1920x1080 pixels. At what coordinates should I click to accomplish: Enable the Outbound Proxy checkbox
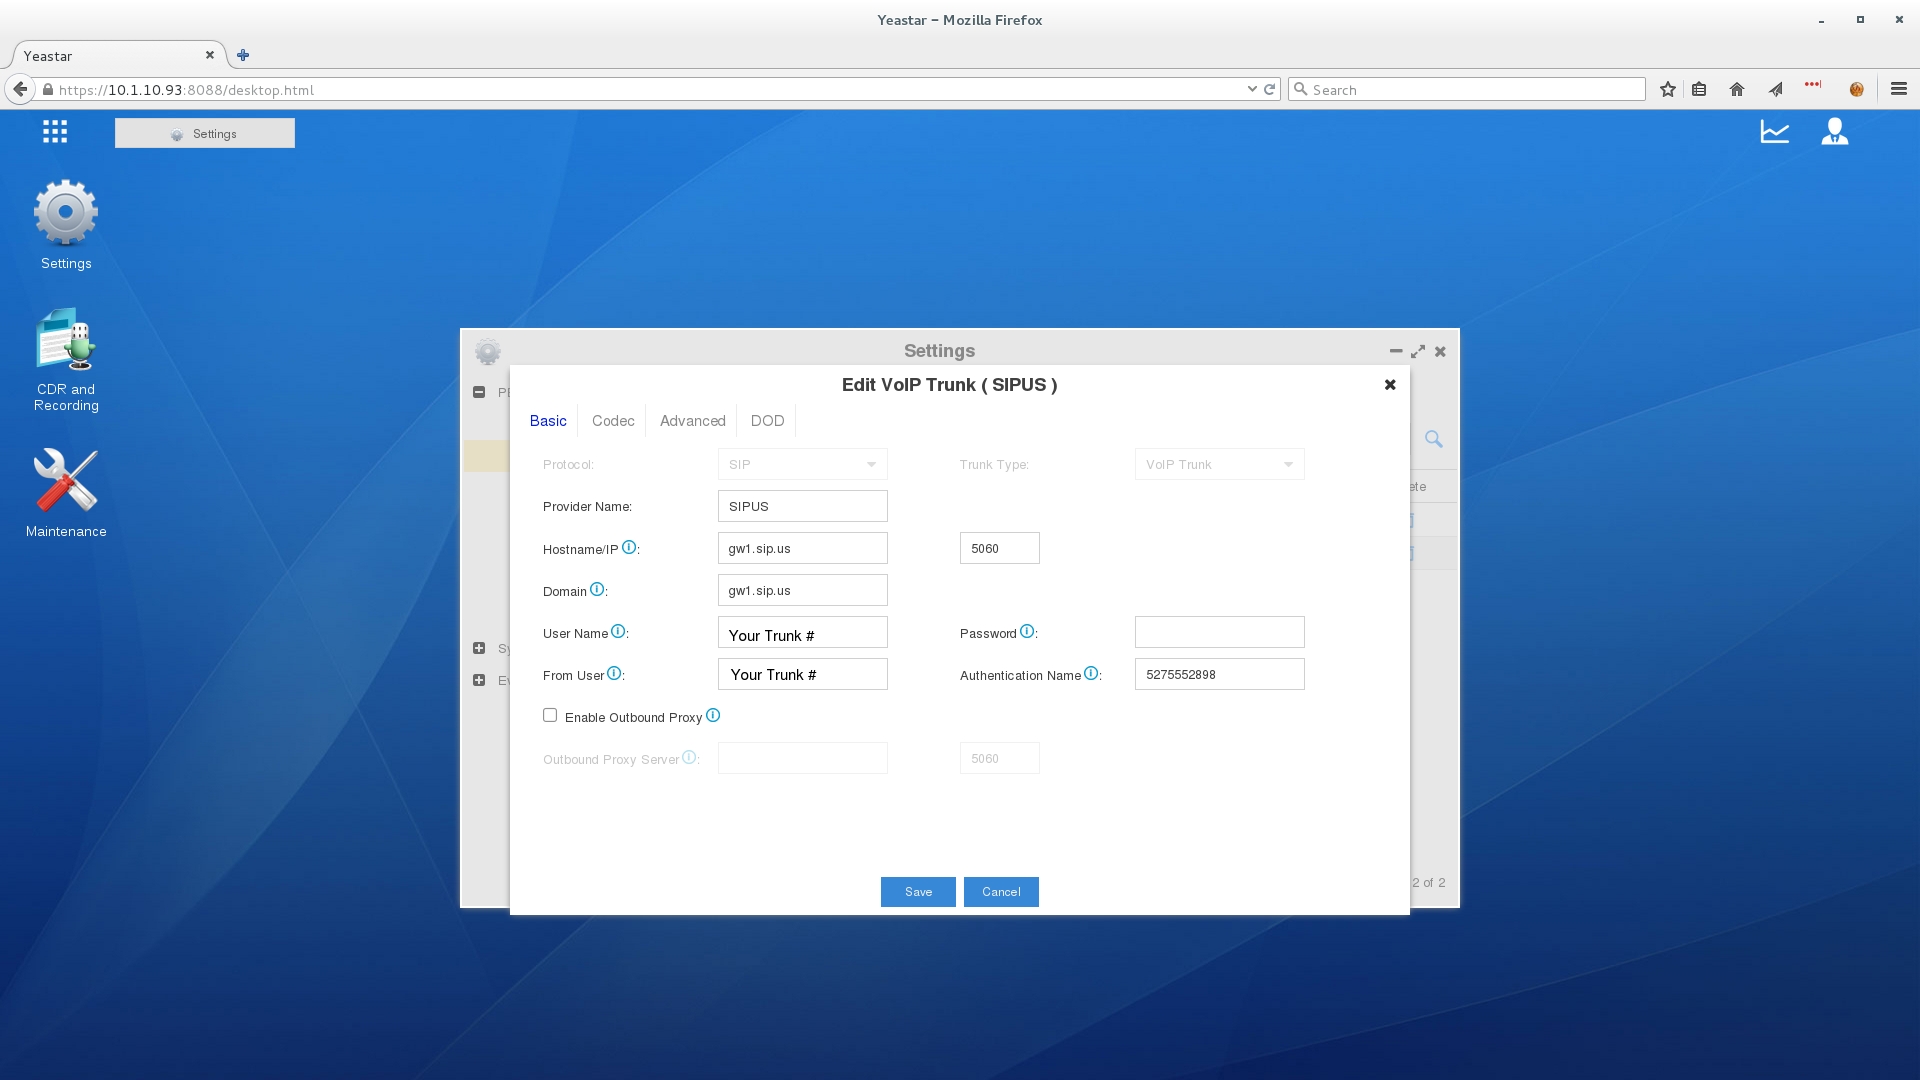(550, 715)
